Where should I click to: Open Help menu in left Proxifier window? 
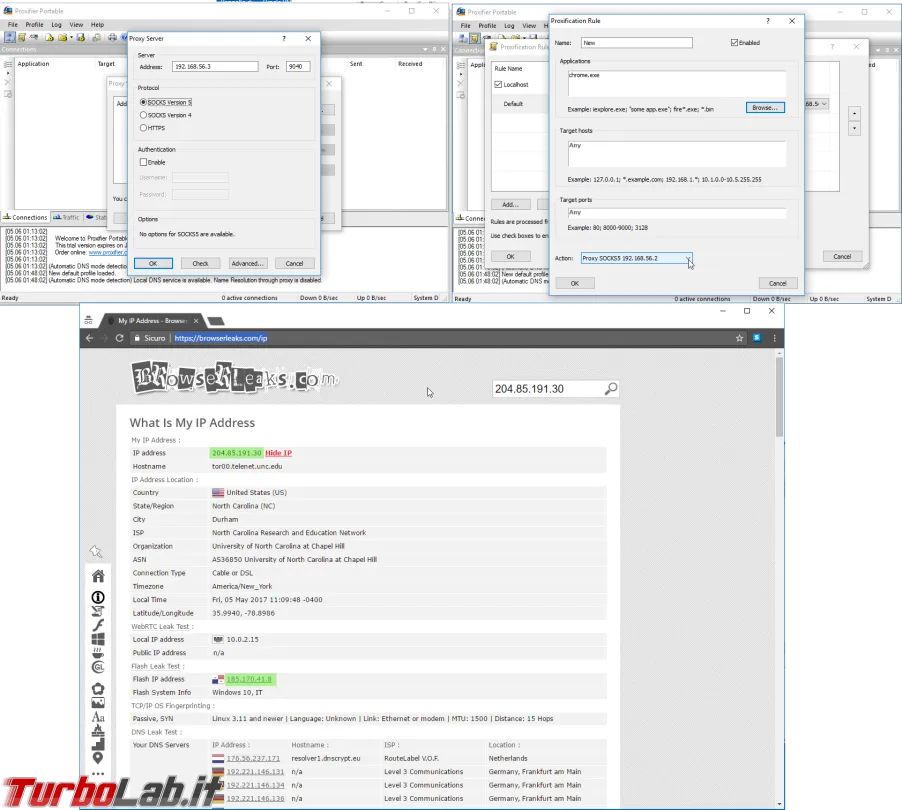click(97, 25)
